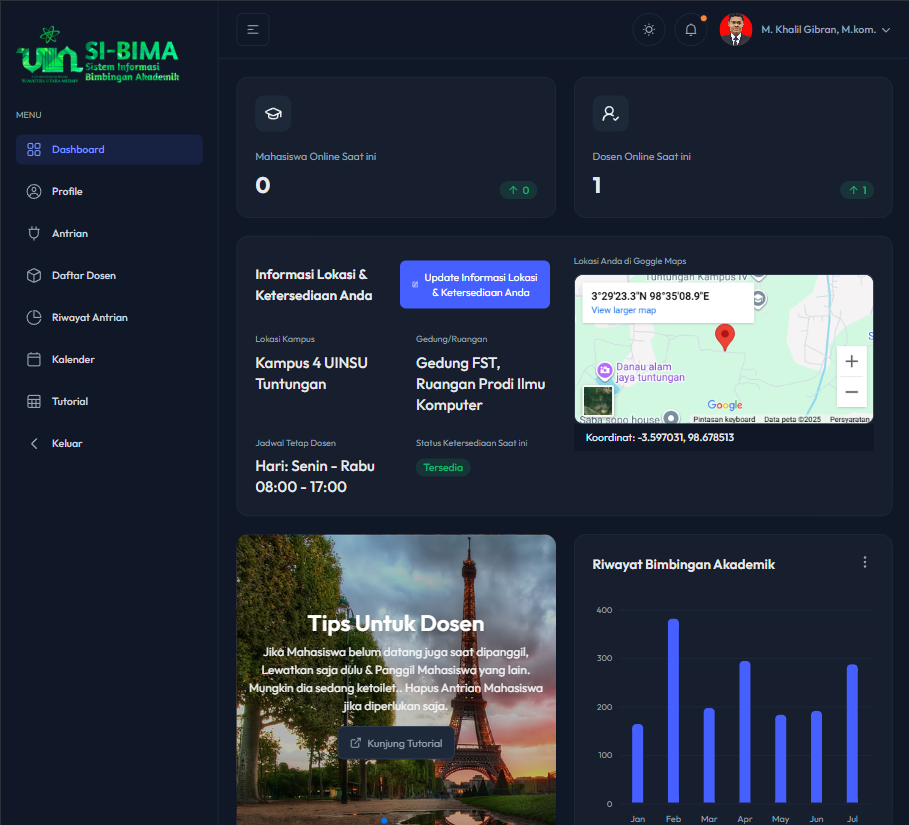Screen dimensions: 909x825
Task: Click the Jan bar in the chart
Action: tap(637, 763)
